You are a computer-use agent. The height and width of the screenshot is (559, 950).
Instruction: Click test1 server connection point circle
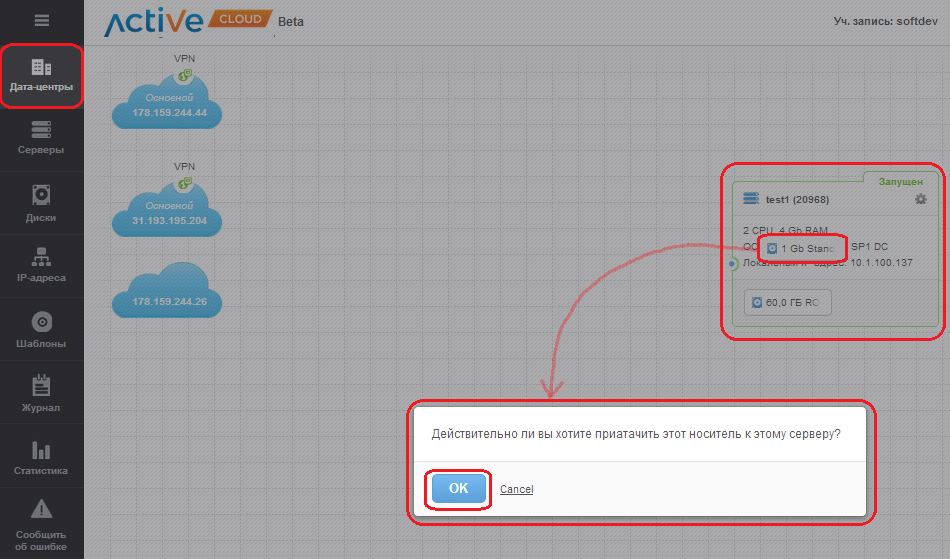click(733, 264)
